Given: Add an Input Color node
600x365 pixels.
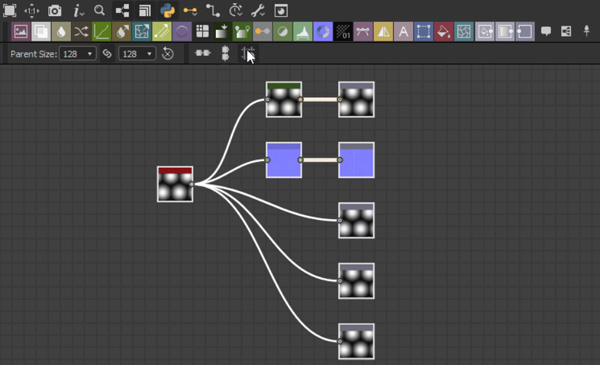Looking at the screenshot, I should coord(485,32).
